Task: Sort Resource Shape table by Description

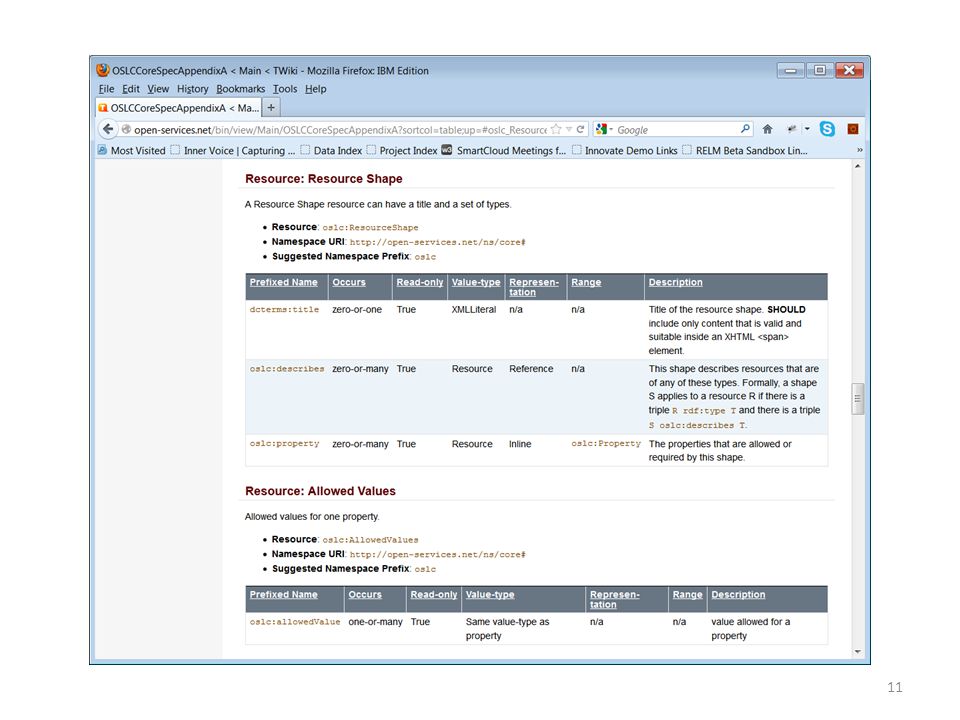Action: tap(675, 282)
